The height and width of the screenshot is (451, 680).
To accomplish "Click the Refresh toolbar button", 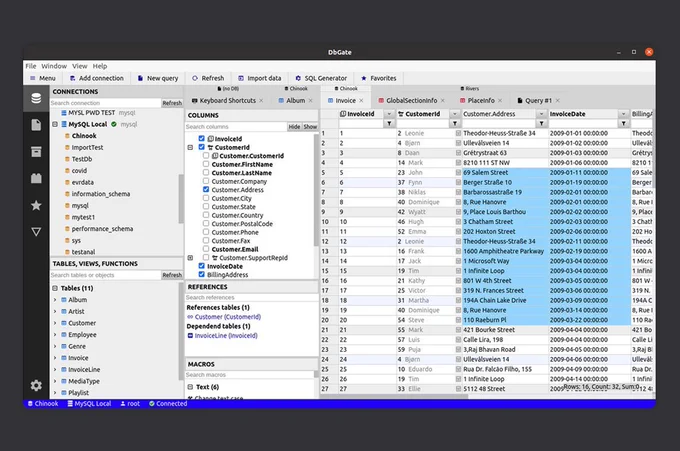I will pos(208,78).
